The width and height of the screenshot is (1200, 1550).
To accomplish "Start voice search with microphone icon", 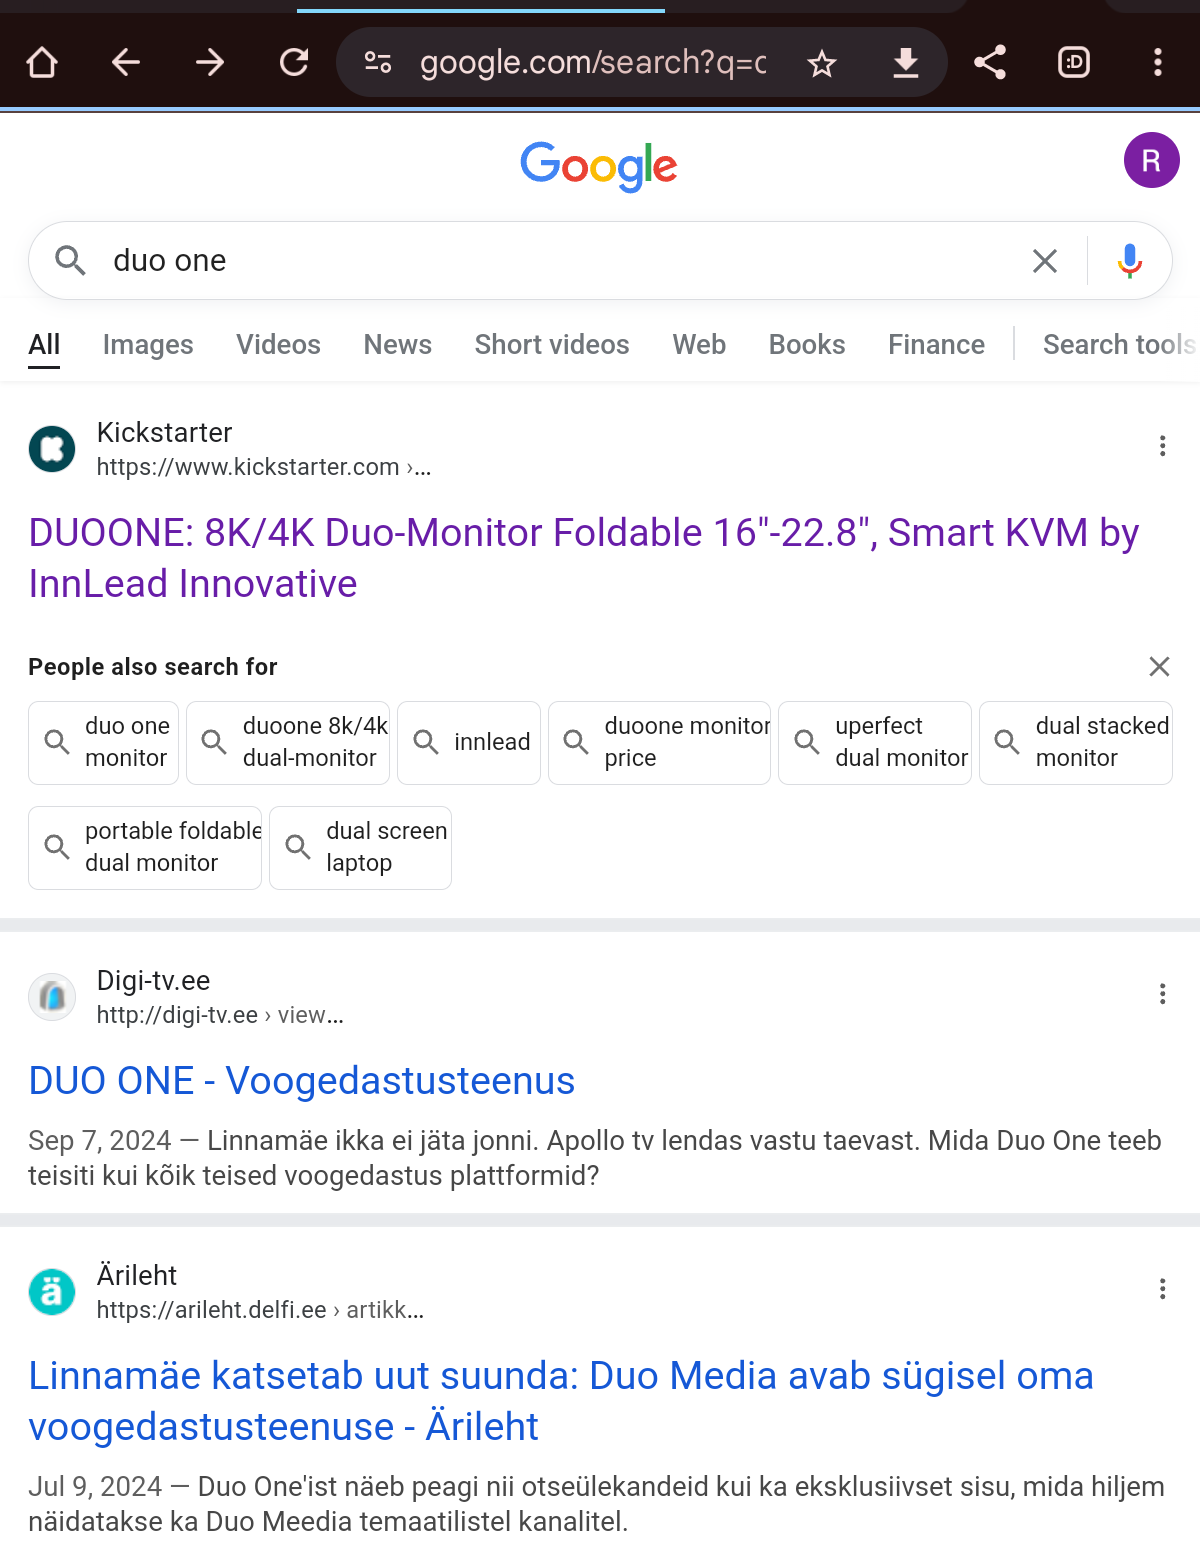I will tap(1130, 261).
